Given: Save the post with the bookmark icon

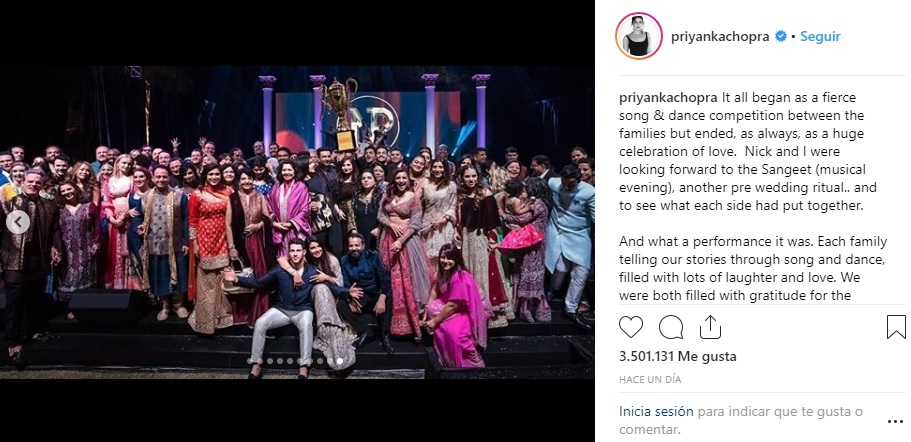Looking at the screenshot, I should tap(896, 327).
